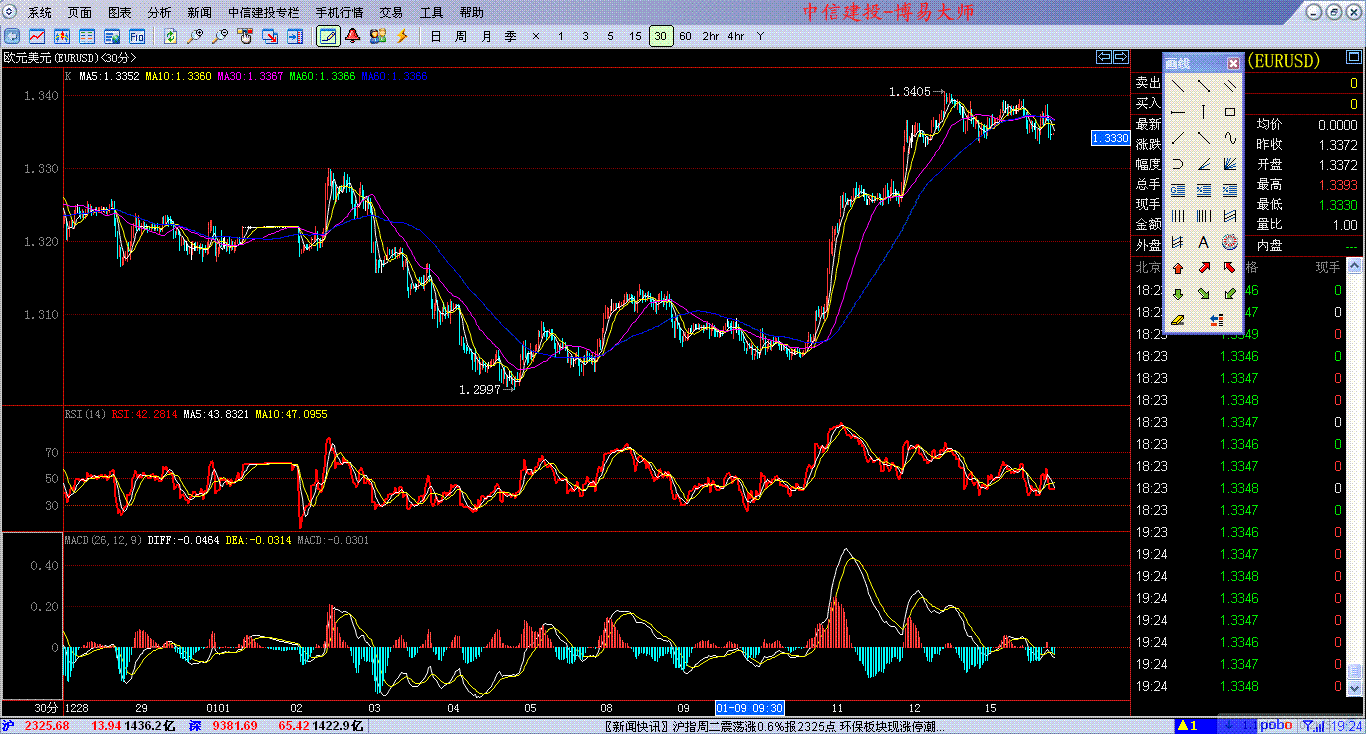Select the parallel lines channel tool
This screenshot has width=1366, height=734.
coord(1230,86)
